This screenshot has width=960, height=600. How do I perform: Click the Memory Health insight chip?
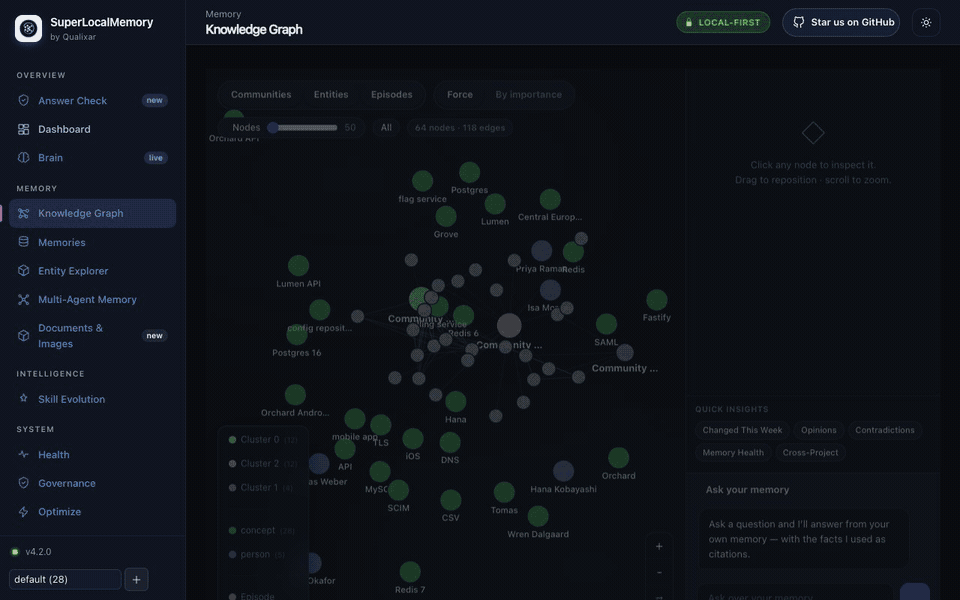tap(733, 452)
